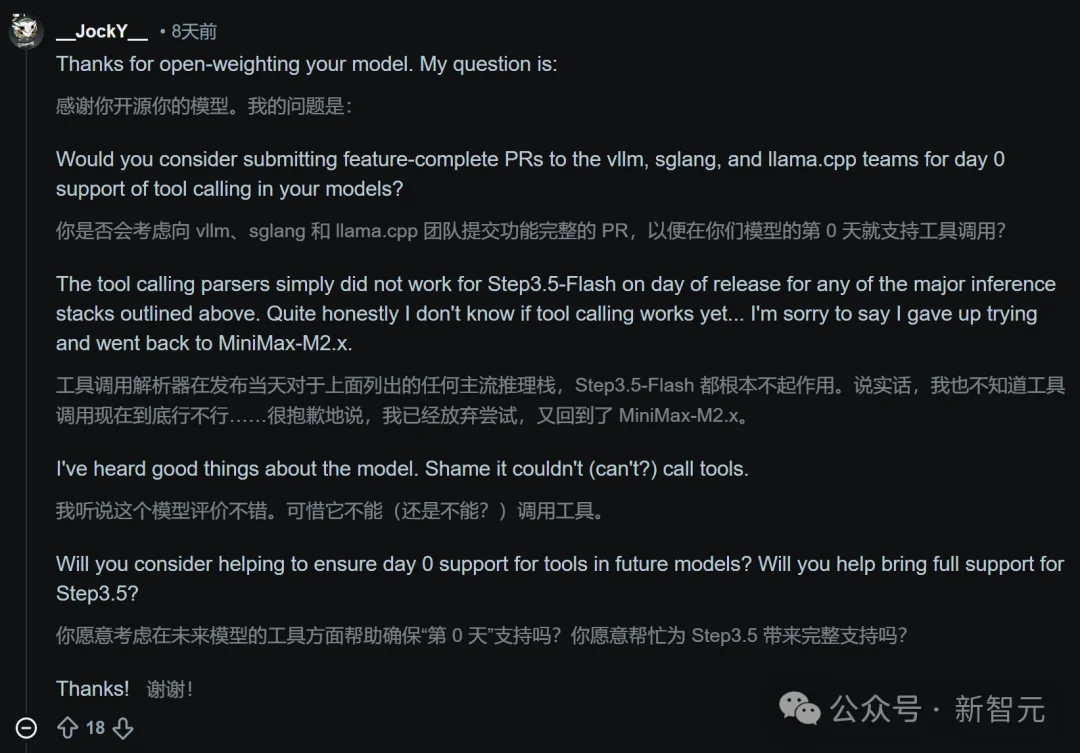Click the "新智元" watermark text
Viewport: 1080px width, 753px height.
[x=999, y=709]
